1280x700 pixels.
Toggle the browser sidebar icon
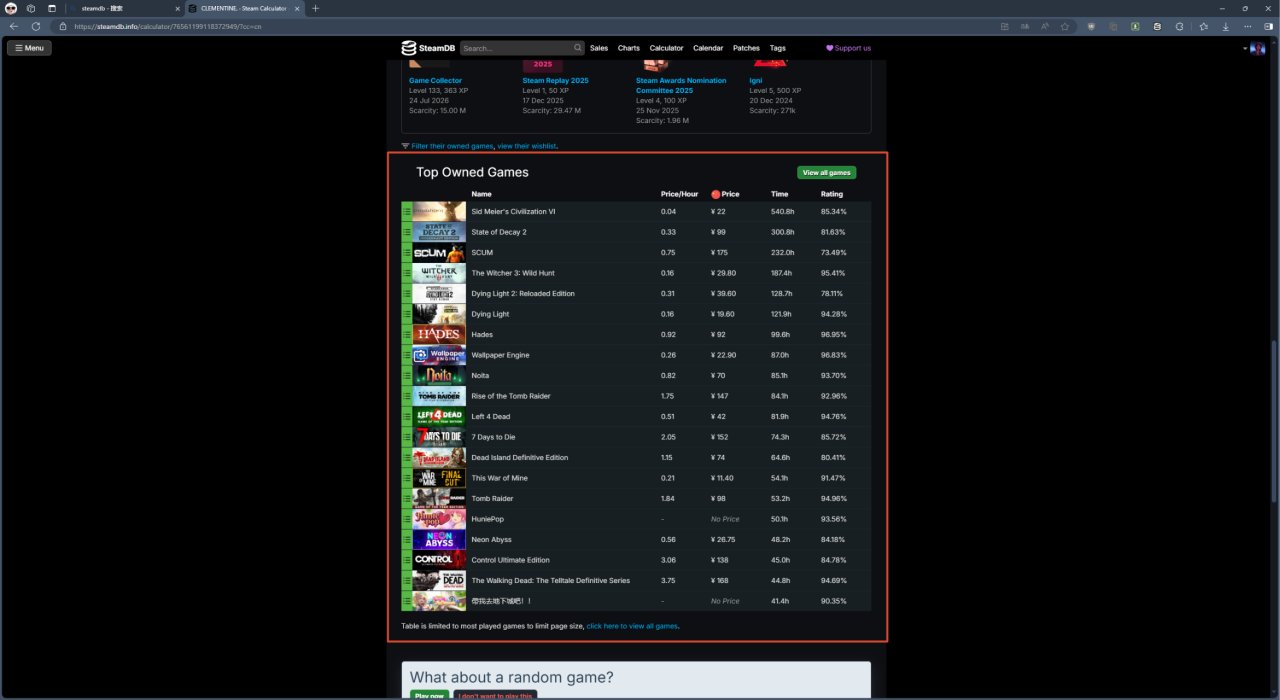pos(1268,26)
